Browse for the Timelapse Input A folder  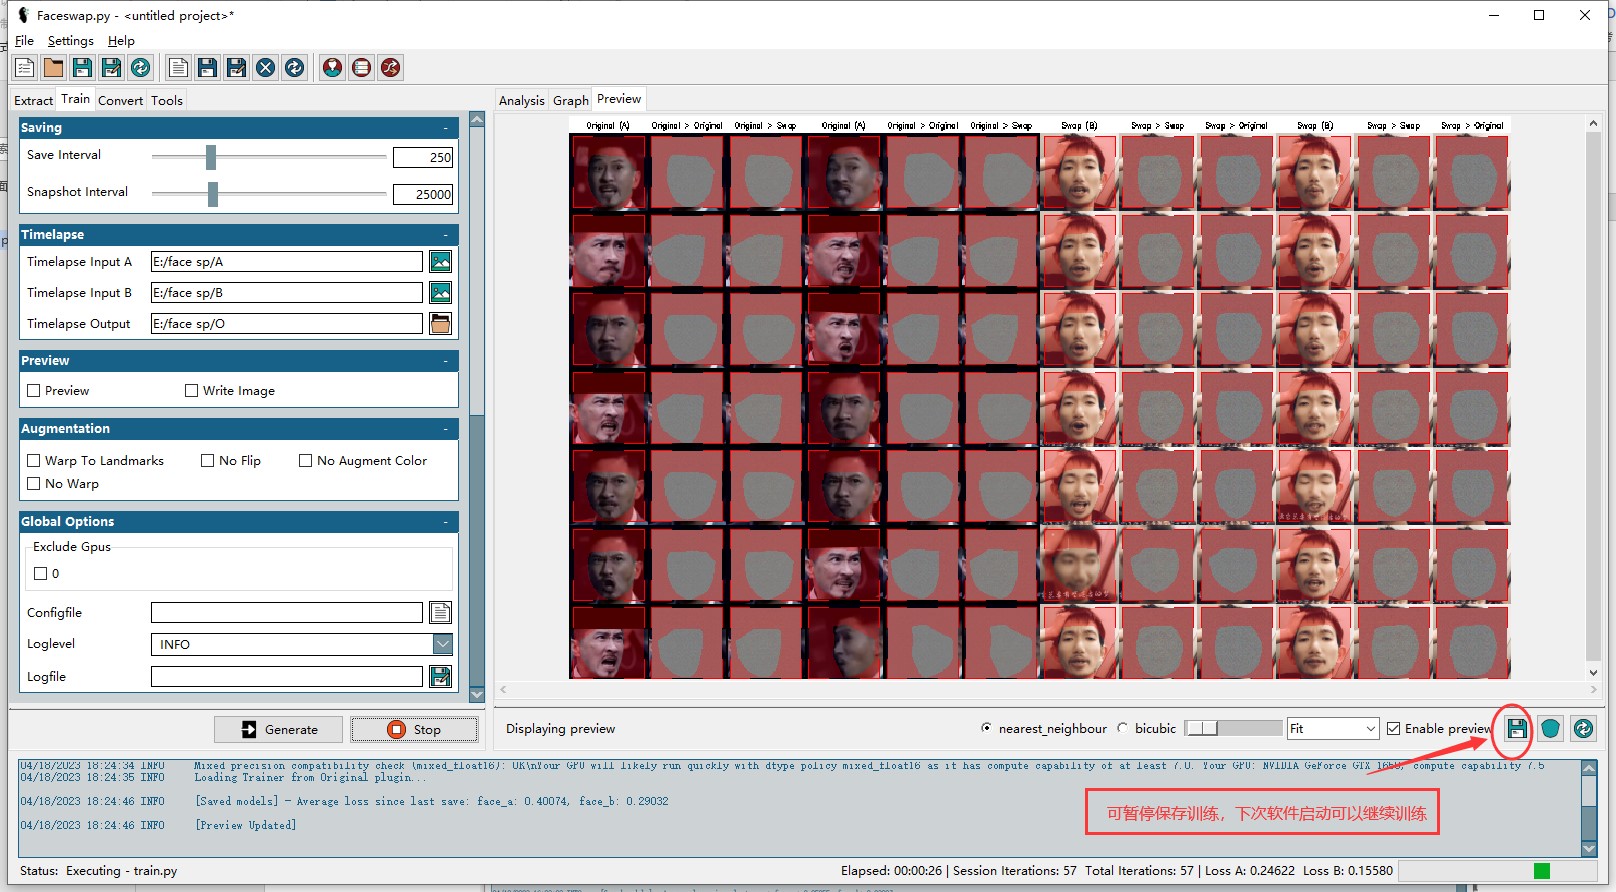pyautogui.click(x=440, y=262)
